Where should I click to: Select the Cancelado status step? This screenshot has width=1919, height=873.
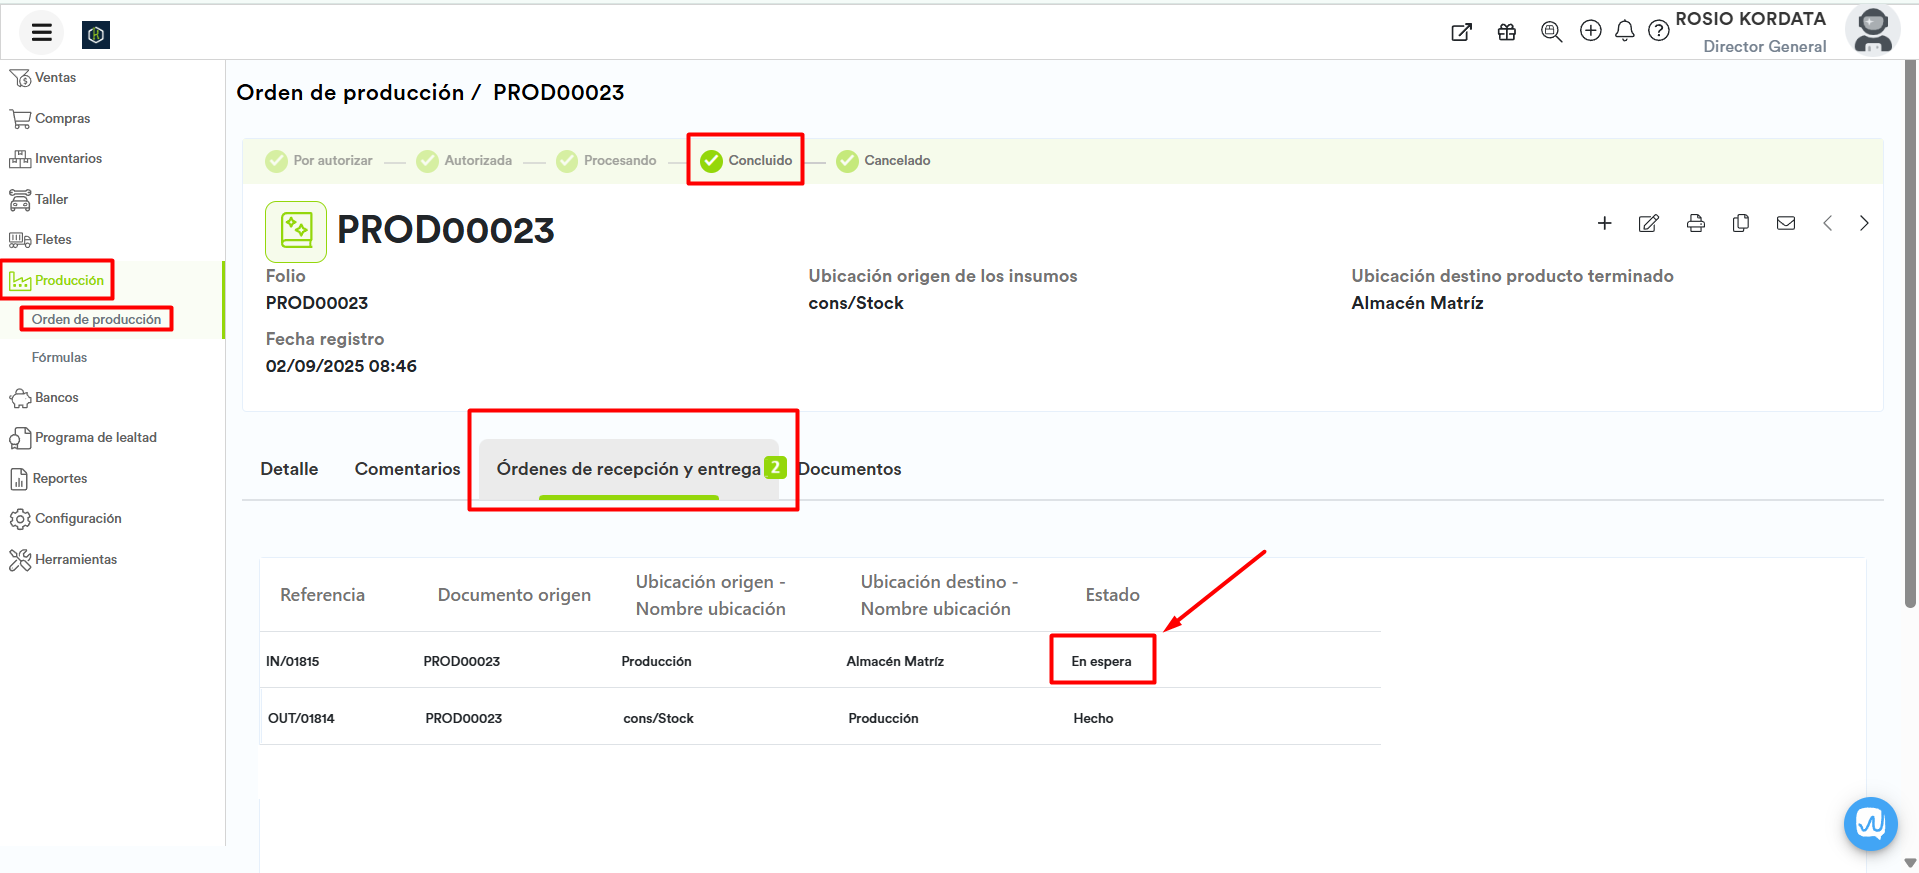[884, 160]
